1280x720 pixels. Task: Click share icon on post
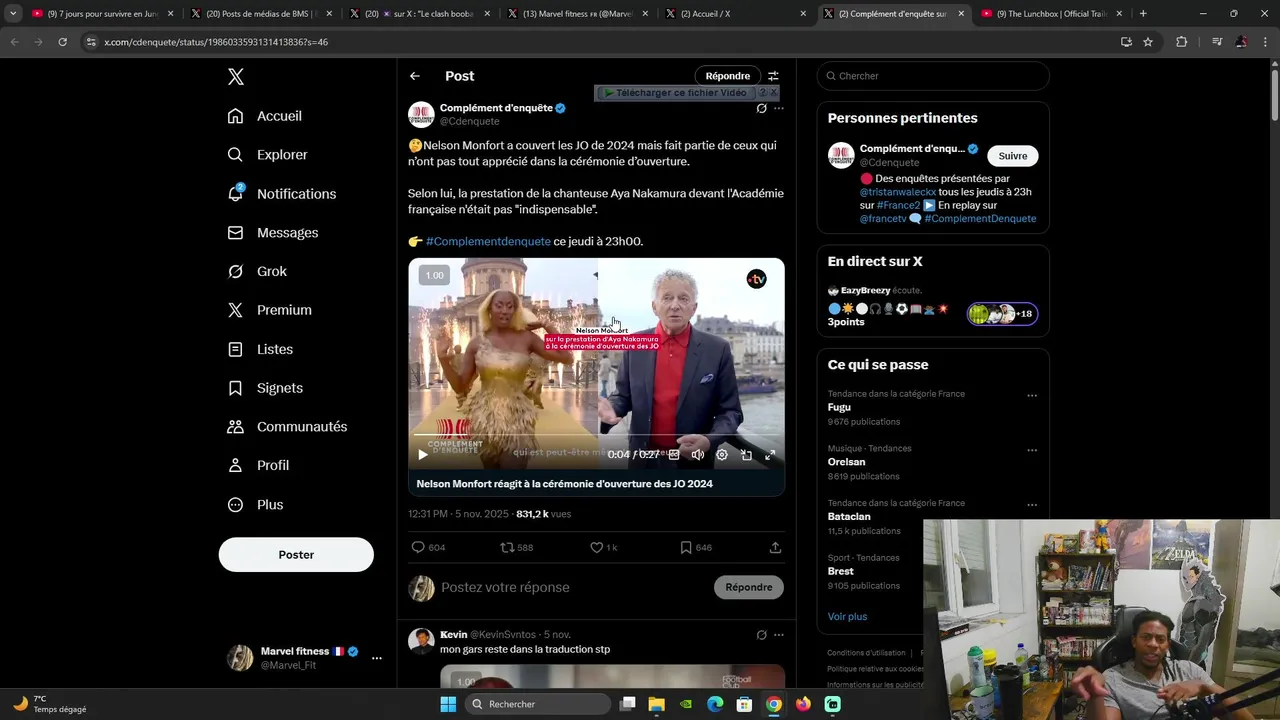coord(775,548)
